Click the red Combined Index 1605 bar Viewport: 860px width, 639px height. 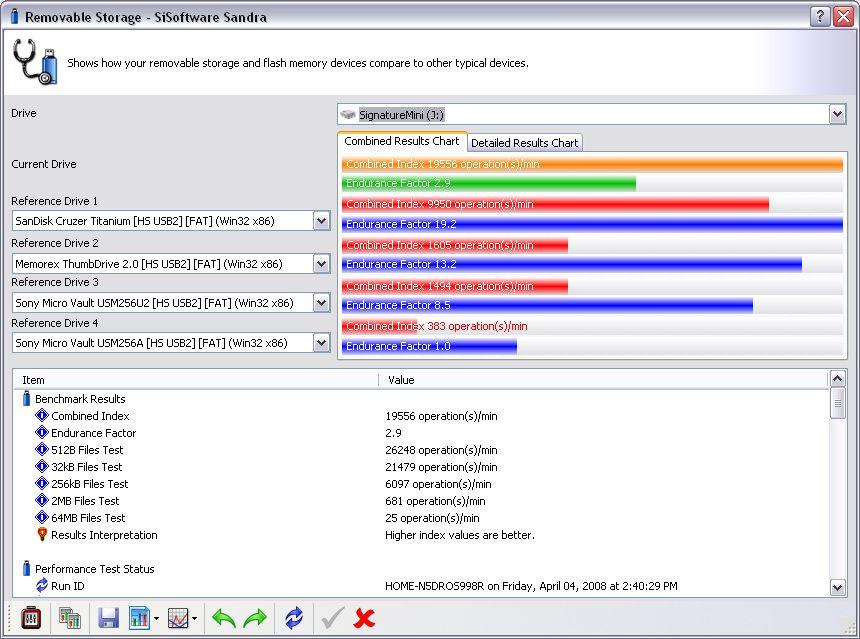(455, 245)
